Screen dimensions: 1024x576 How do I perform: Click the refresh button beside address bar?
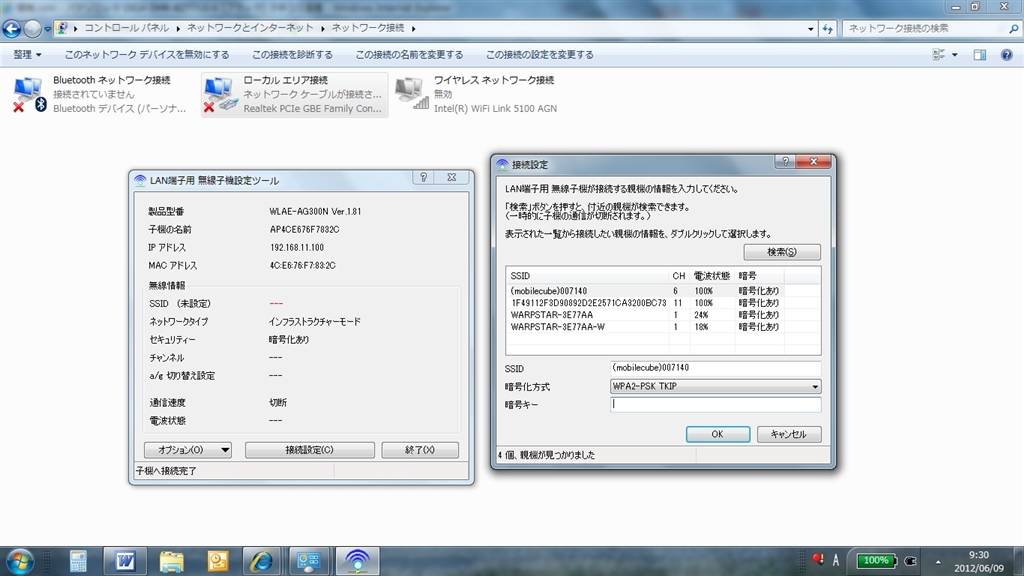click(827, 29)
